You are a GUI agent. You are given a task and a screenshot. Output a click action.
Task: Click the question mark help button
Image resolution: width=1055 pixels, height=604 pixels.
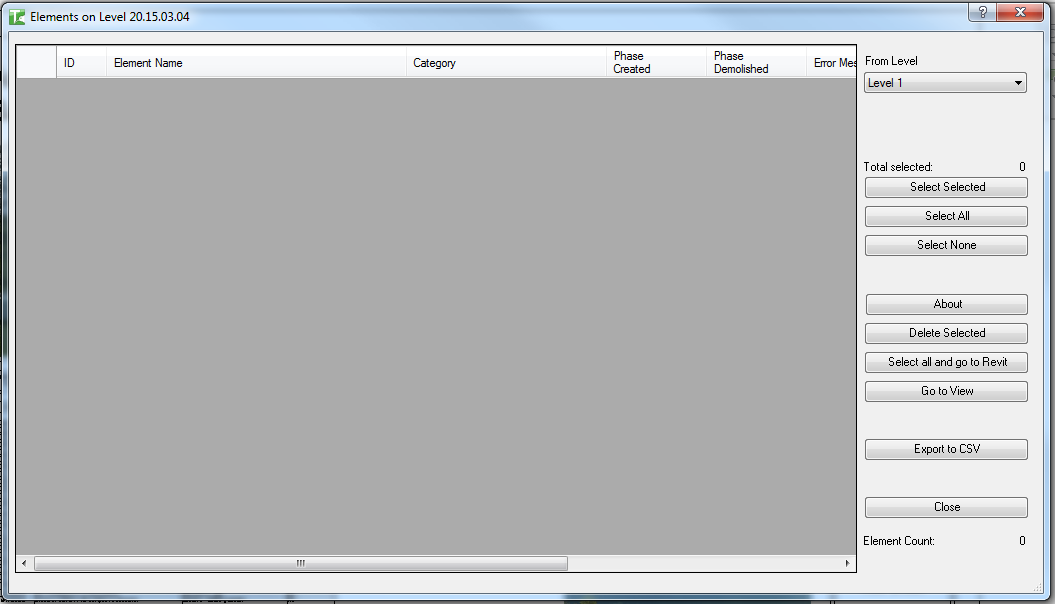(982, 12)
